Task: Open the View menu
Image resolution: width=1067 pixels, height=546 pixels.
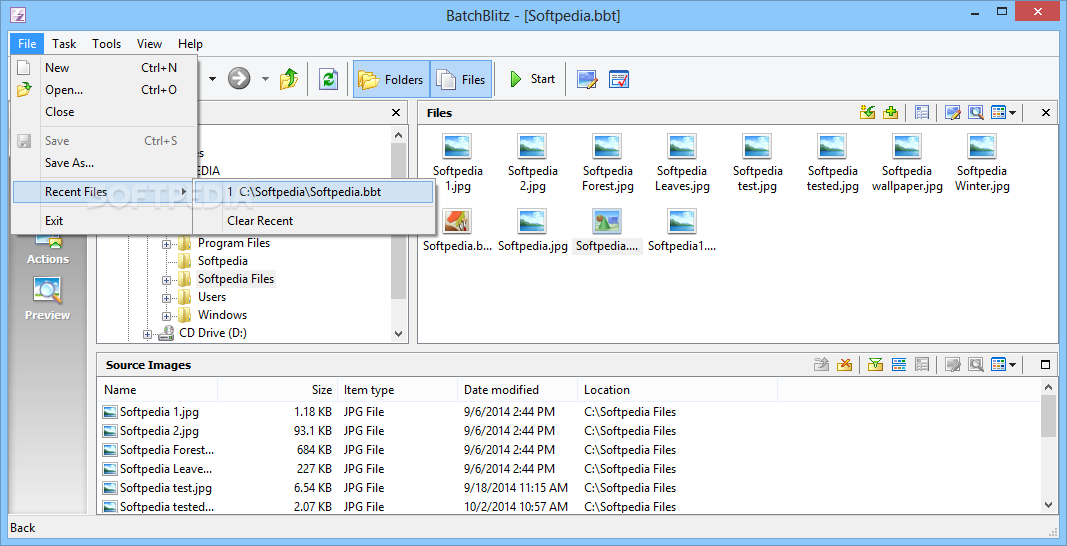Action: (x=149, y=44)
